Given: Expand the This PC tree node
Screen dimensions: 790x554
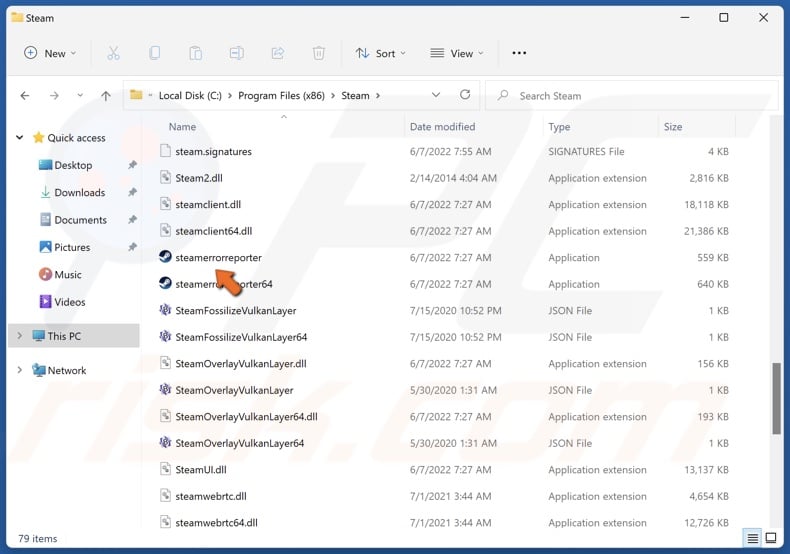Looking at the screenshot, I should [x=19, y=335].
